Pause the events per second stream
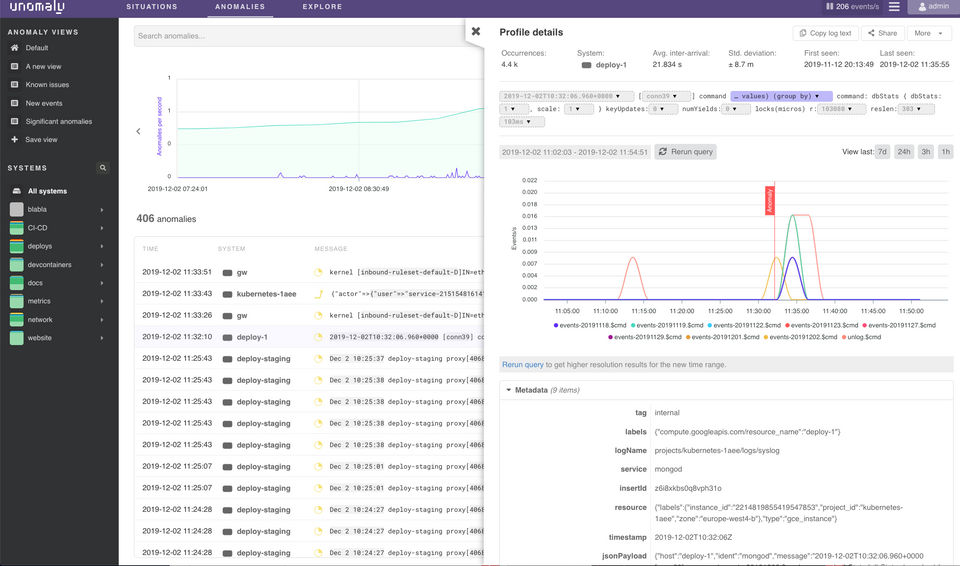The image size is (960, 566). pyautogui.click(x=828, y=7)
